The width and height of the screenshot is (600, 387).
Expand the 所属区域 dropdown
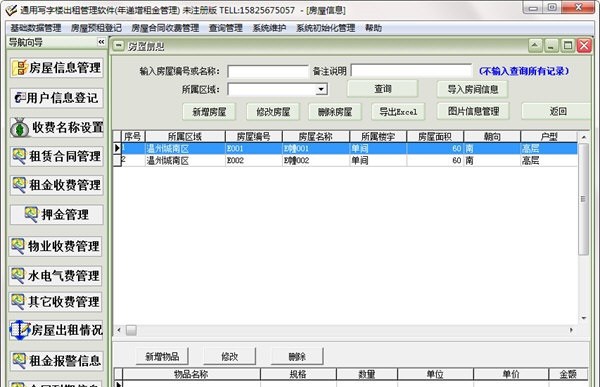pyautogui.click(x=321, y=90)
